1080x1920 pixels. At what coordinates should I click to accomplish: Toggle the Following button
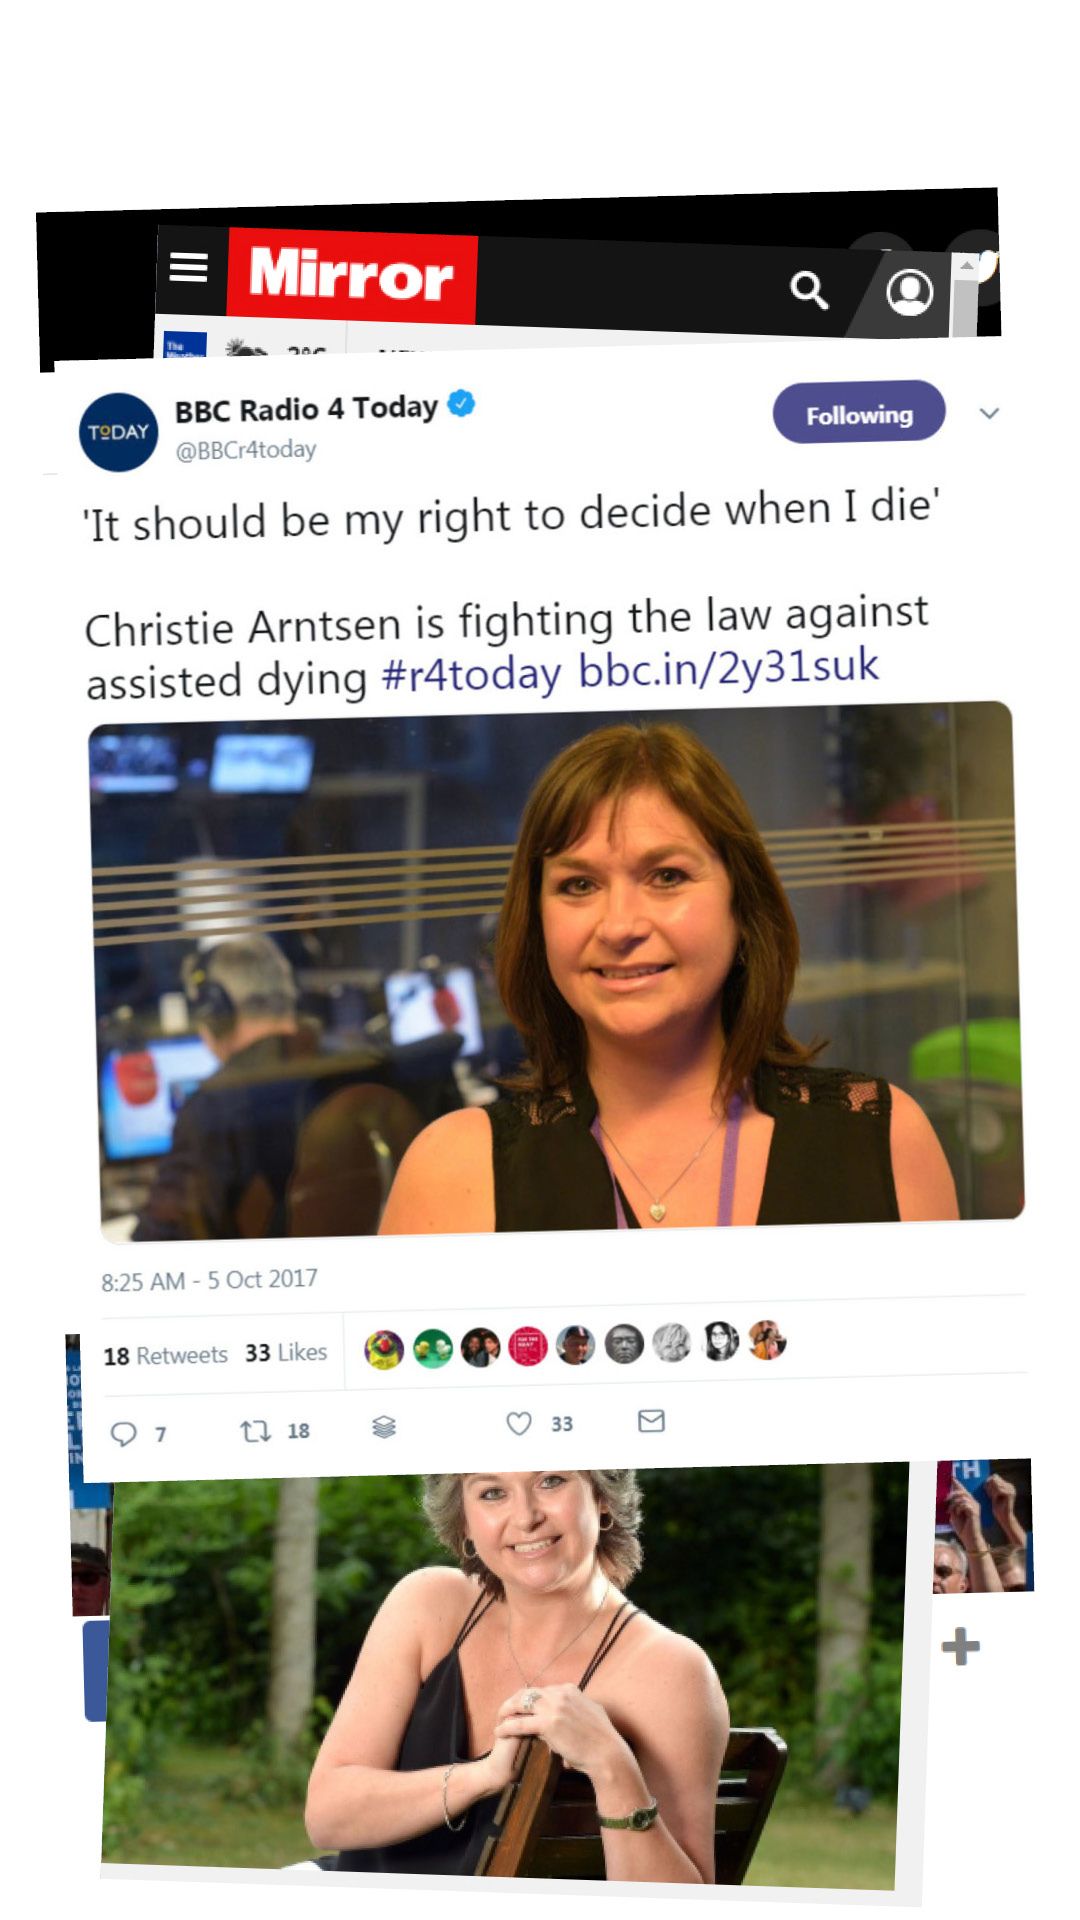coord(859,413)
